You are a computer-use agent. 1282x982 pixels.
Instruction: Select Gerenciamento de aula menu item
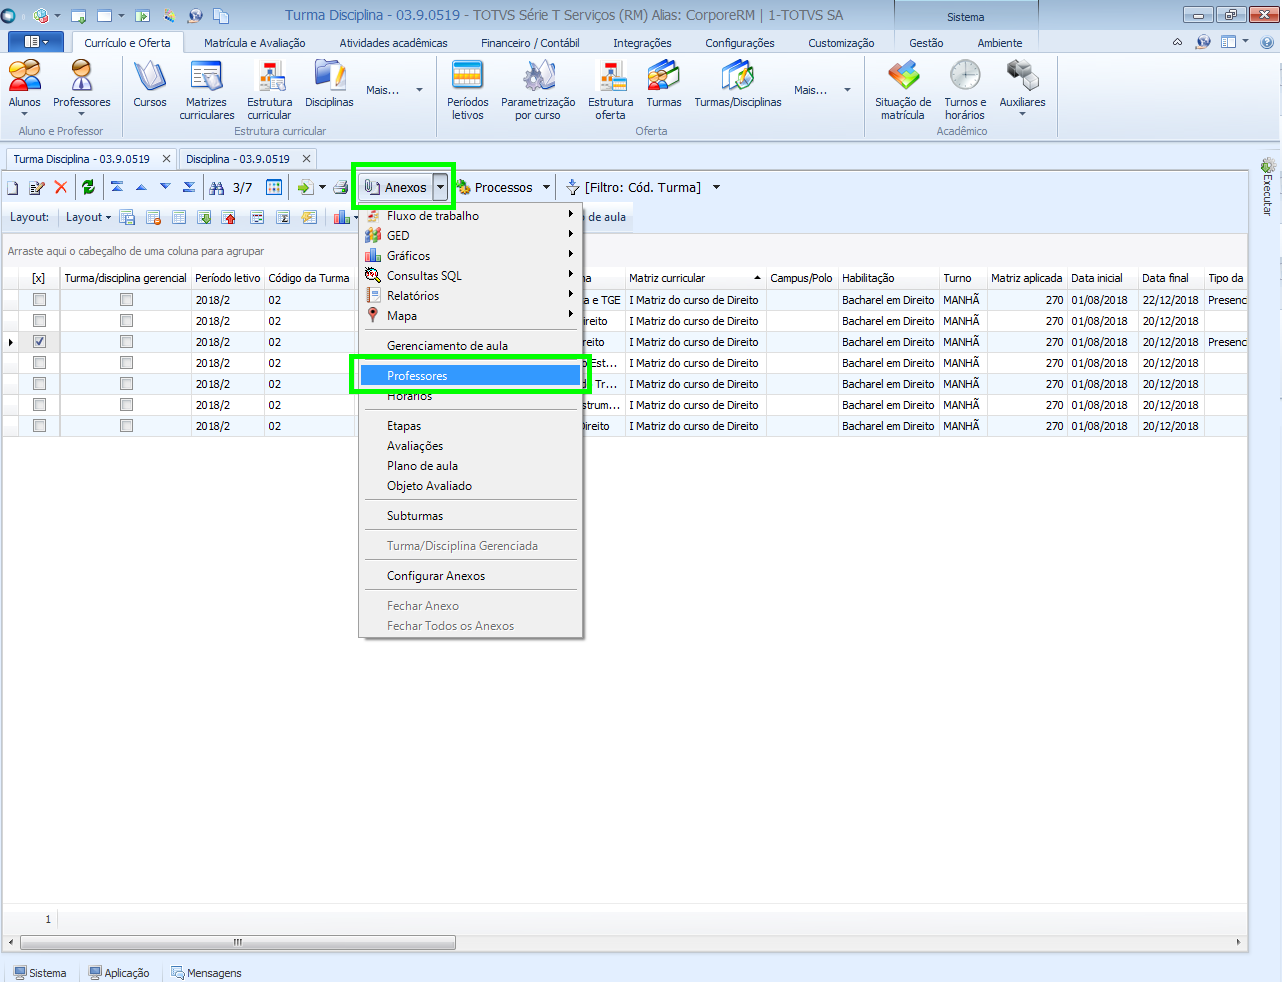470,346
